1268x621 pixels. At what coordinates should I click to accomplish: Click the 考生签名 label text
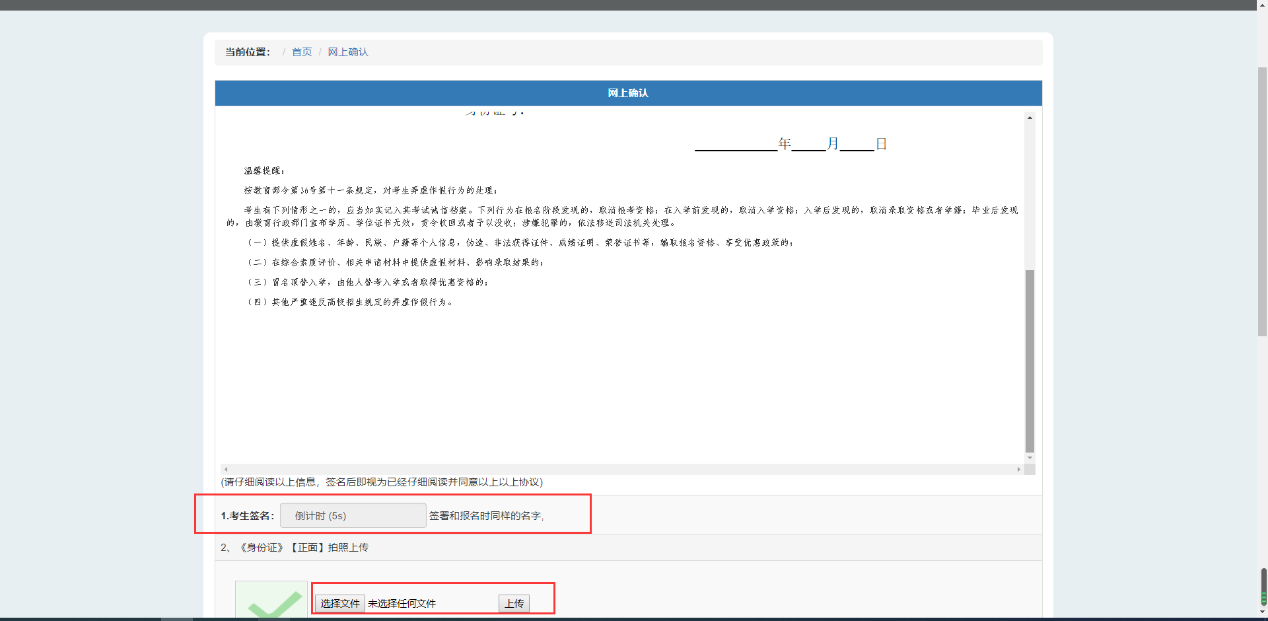coord(247,516)
